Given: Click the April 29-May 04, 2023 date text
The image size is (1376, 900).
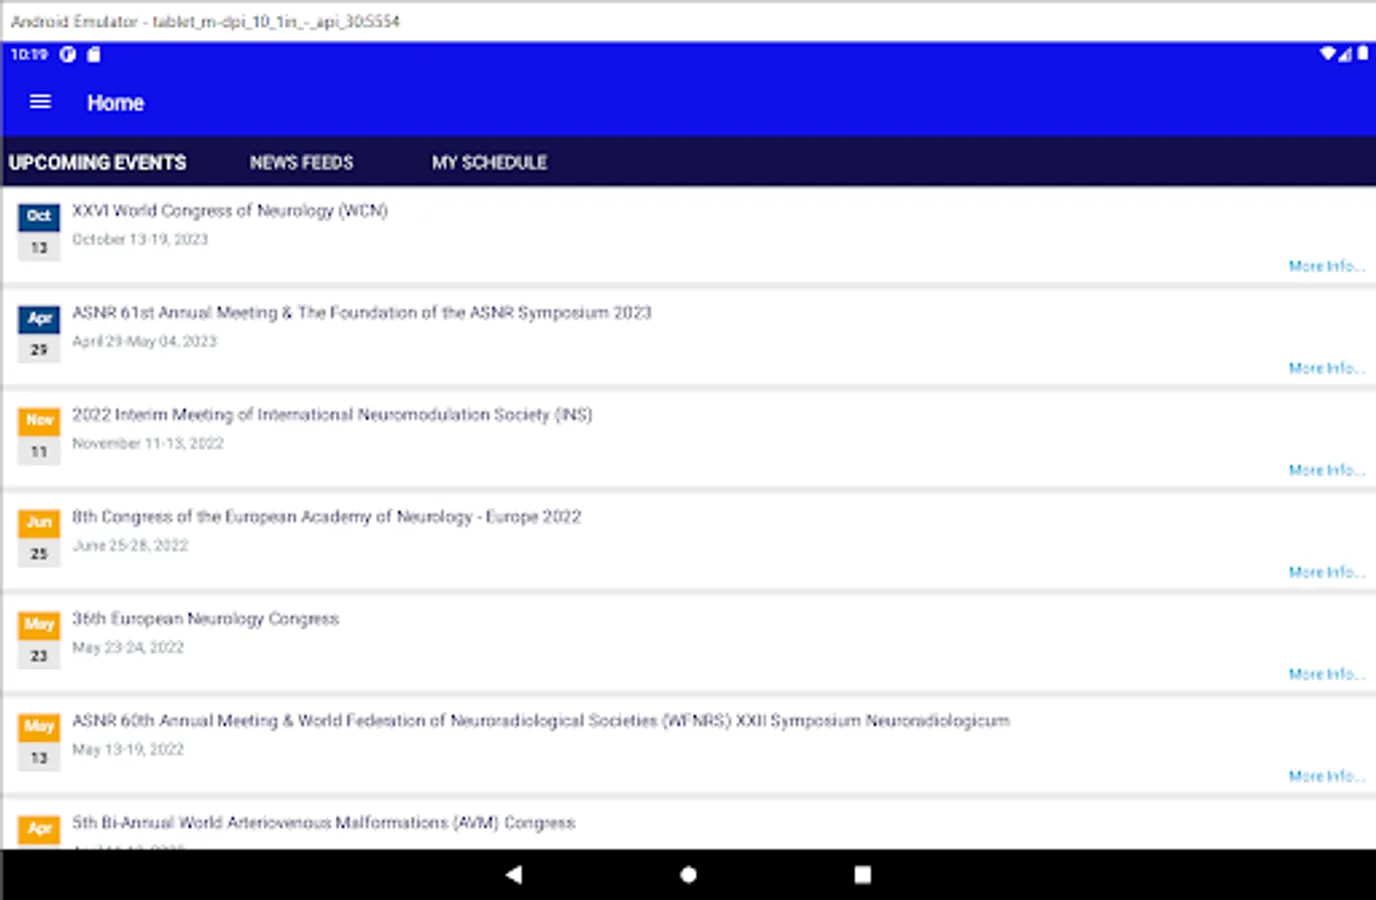Looking at the screenshot, I should (144, 342).
